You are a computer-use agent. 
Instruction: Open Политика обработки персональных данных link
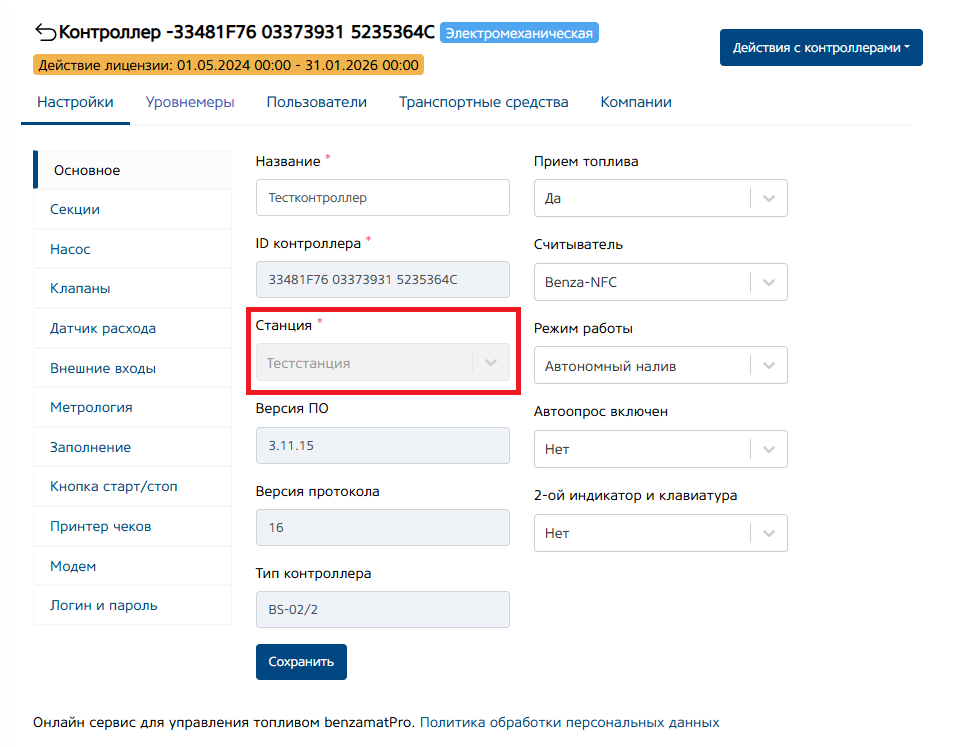569,722
